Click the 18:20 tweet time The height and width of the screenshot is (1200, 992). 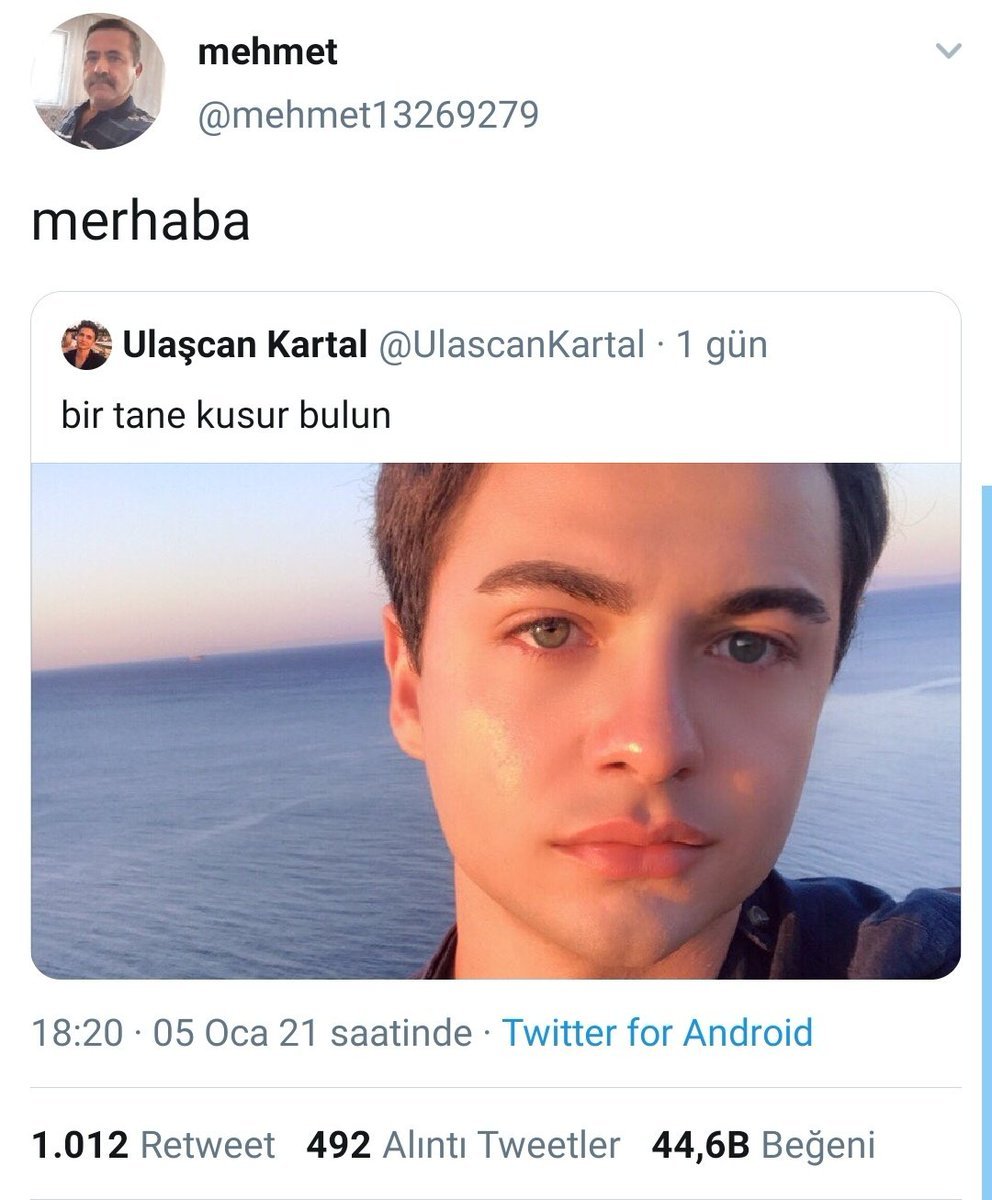click(x=78, y=1032)
